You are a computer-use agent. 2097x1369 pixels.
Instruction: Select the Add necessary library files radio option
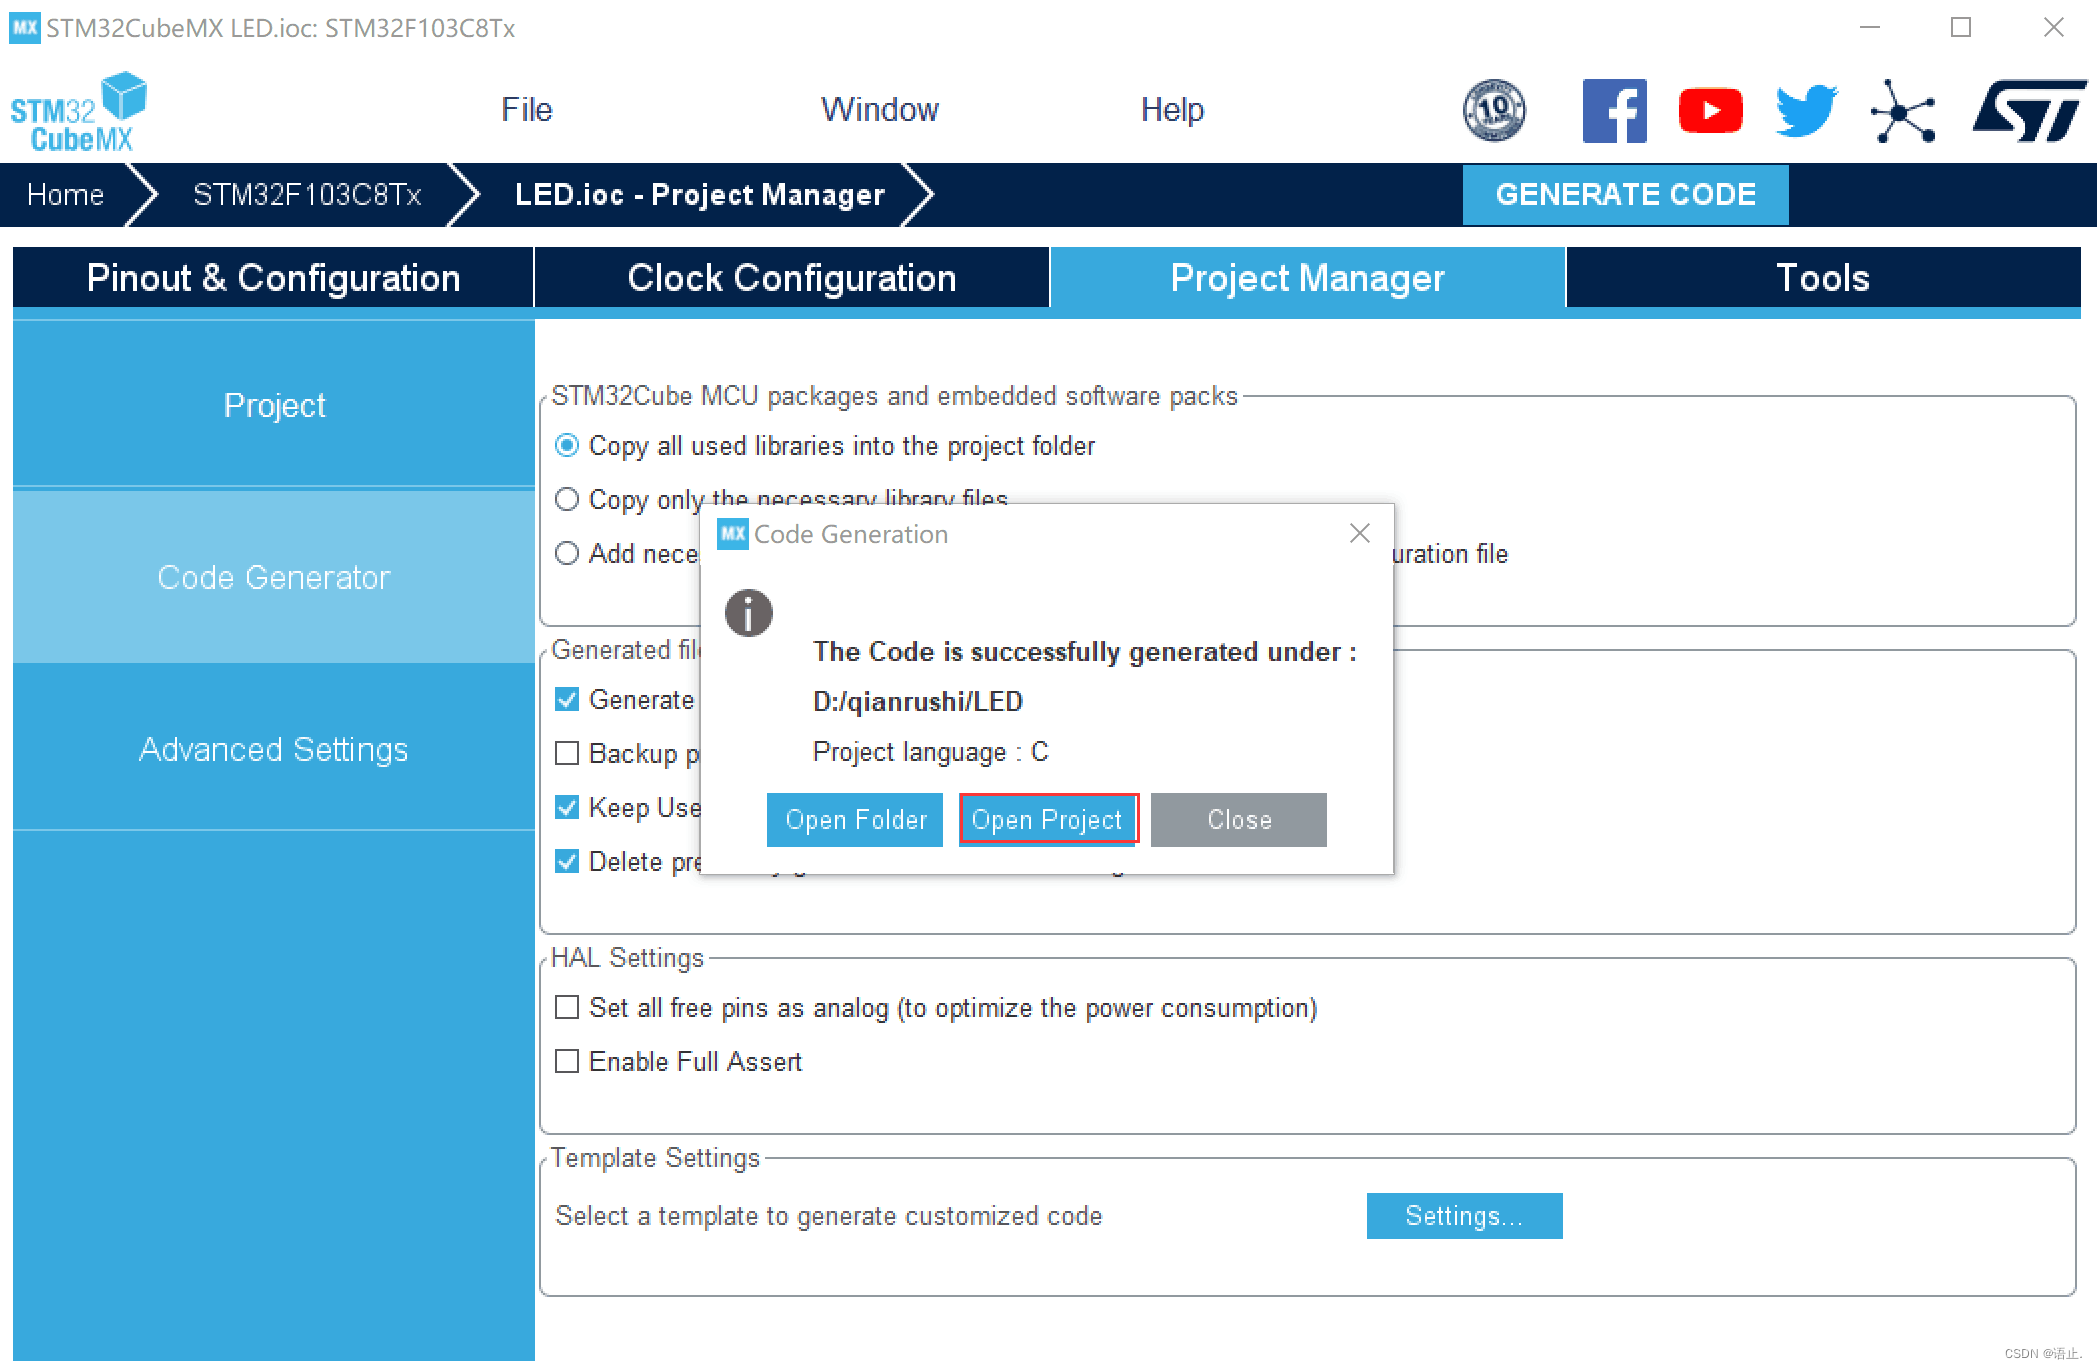567,553
